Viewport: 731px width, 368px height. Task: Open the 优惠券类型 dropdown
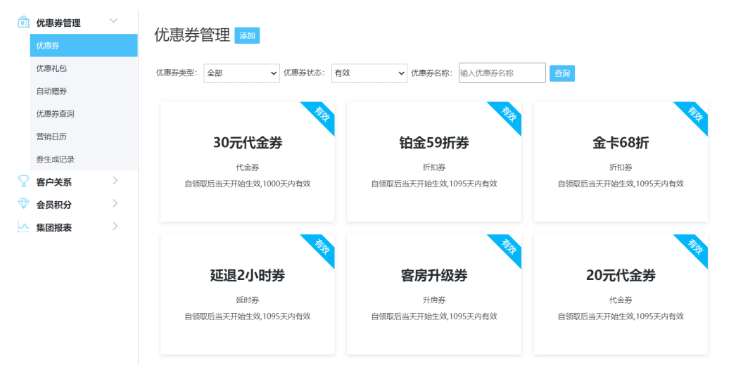(x=241, y=73)
